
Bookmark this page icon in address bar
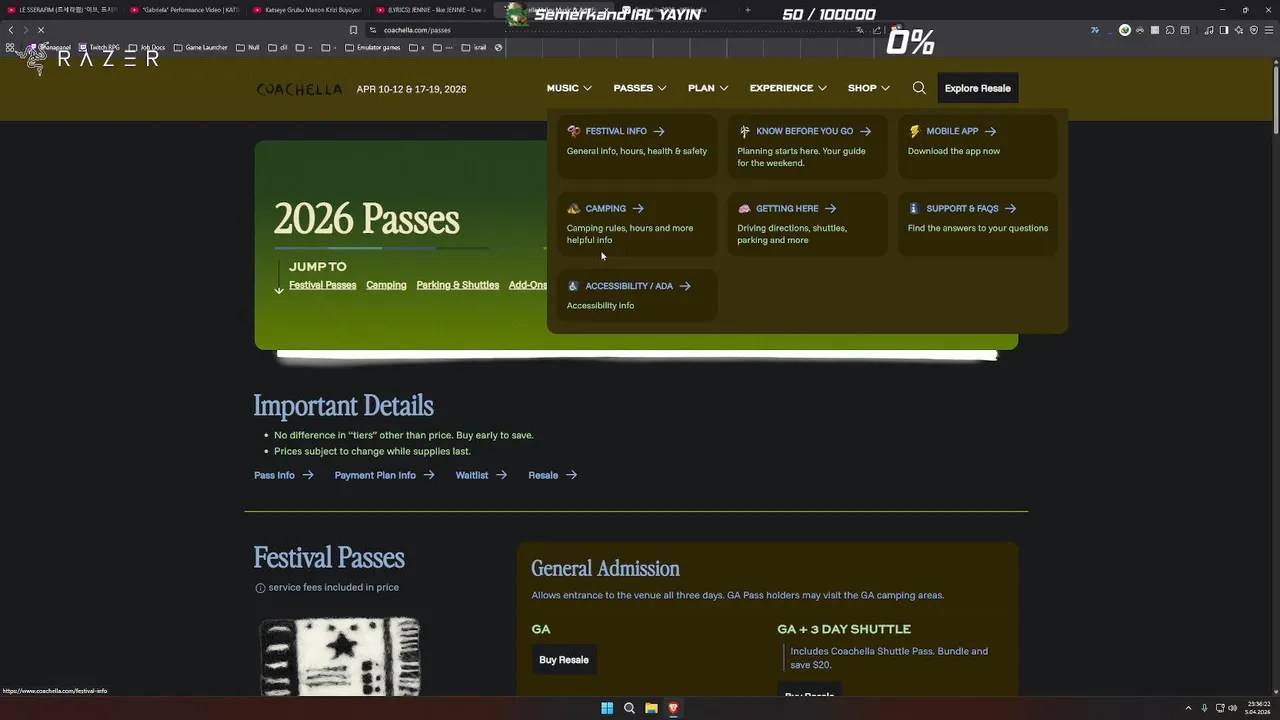click(x=353, y=30)
